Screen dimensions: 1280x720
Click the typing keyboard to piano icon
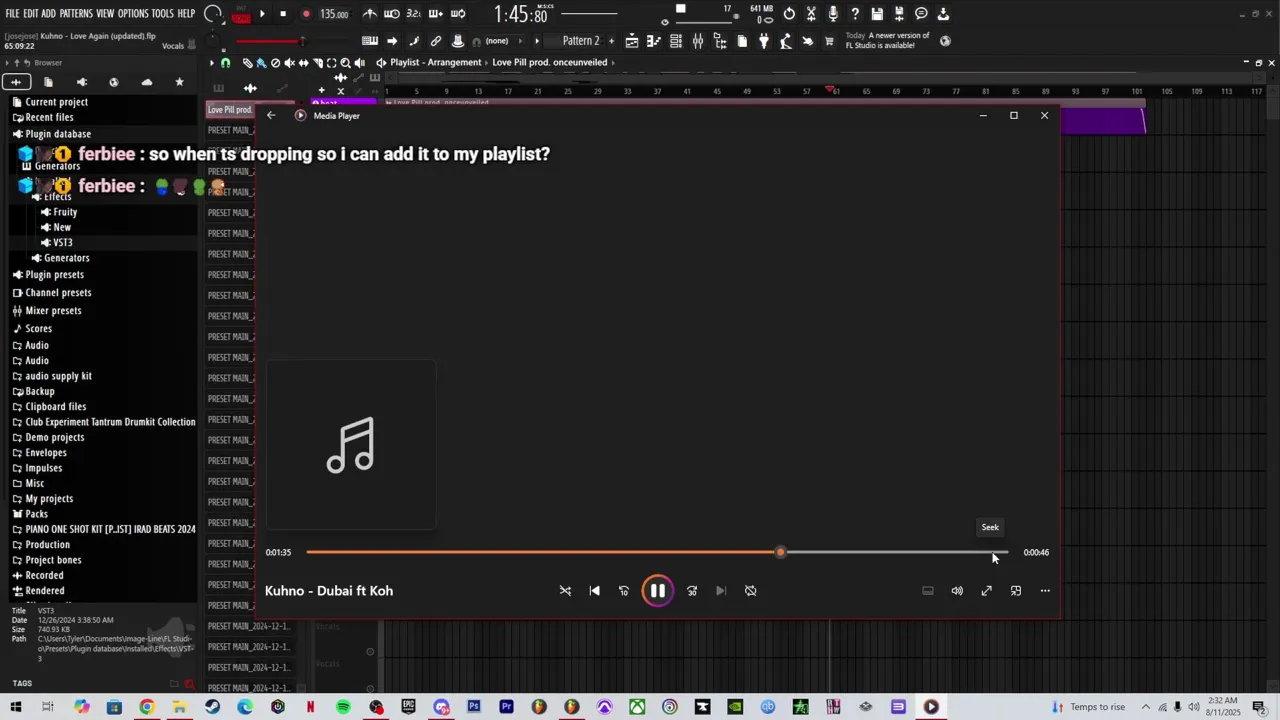[x=370, y=41]
